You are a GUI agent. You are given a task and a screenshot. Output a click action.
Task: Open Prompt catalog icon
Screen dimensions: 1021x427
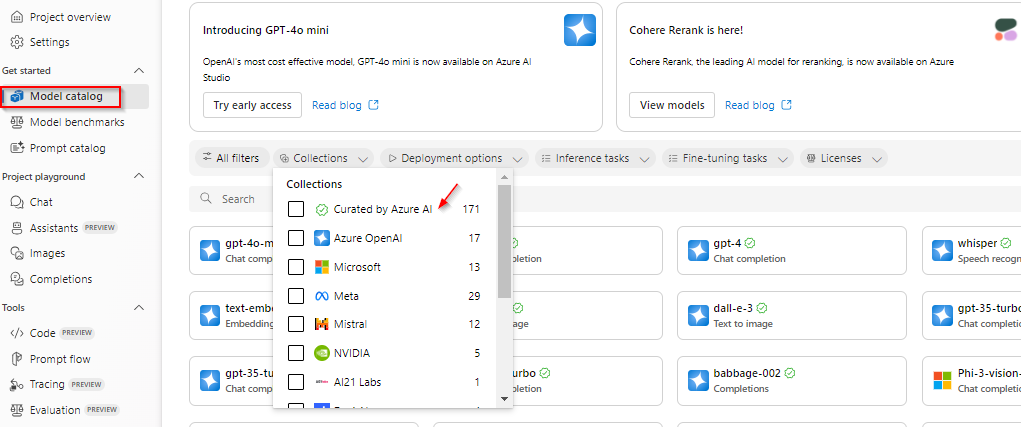pos(17,148)
